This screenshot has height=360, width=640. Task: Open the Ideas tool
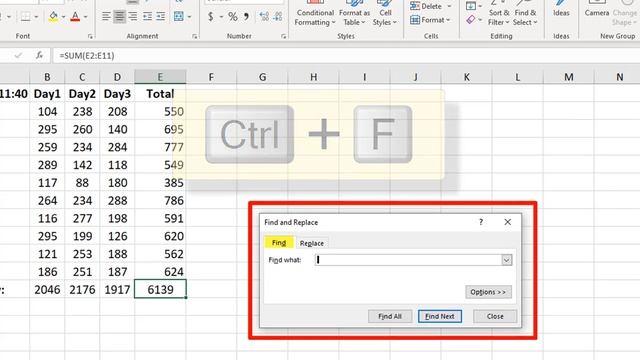coord(561,9)
